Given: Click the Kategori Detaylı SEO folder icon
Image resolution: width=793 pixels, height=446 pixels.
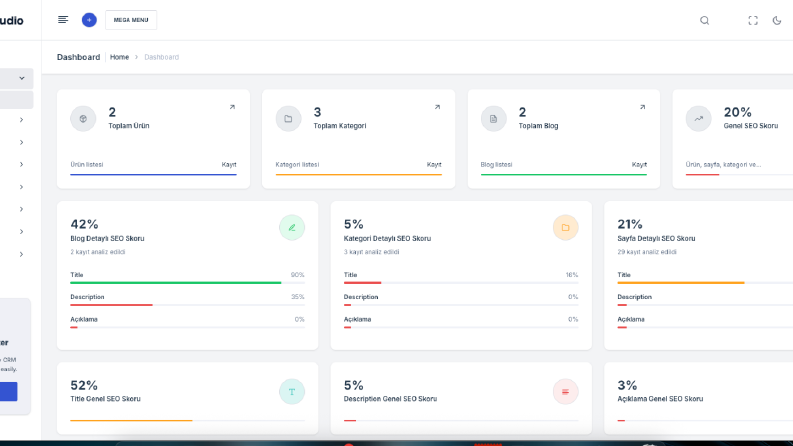Looking at the screenshot, I should 565,228.
